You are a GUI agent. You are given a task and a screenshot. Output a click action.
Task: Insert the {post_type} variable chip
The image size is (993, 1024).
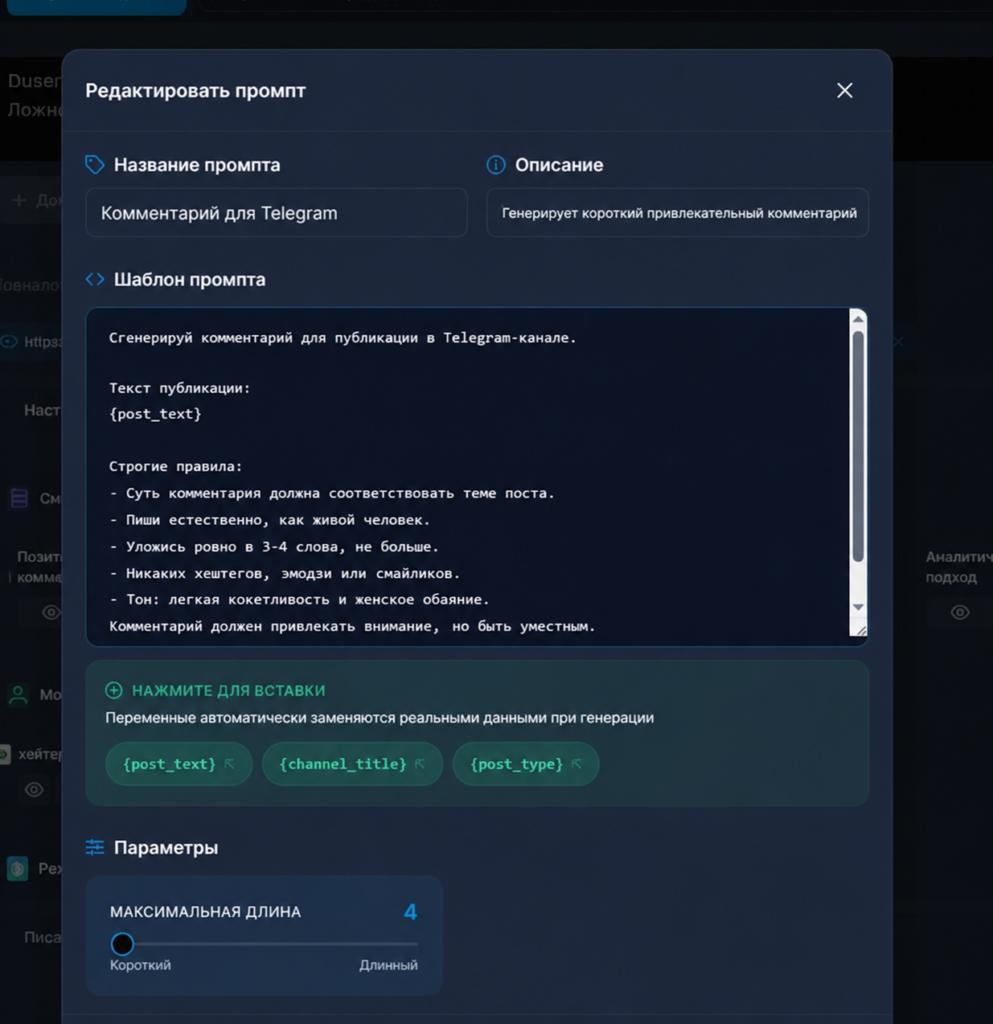tap(526, 764)
